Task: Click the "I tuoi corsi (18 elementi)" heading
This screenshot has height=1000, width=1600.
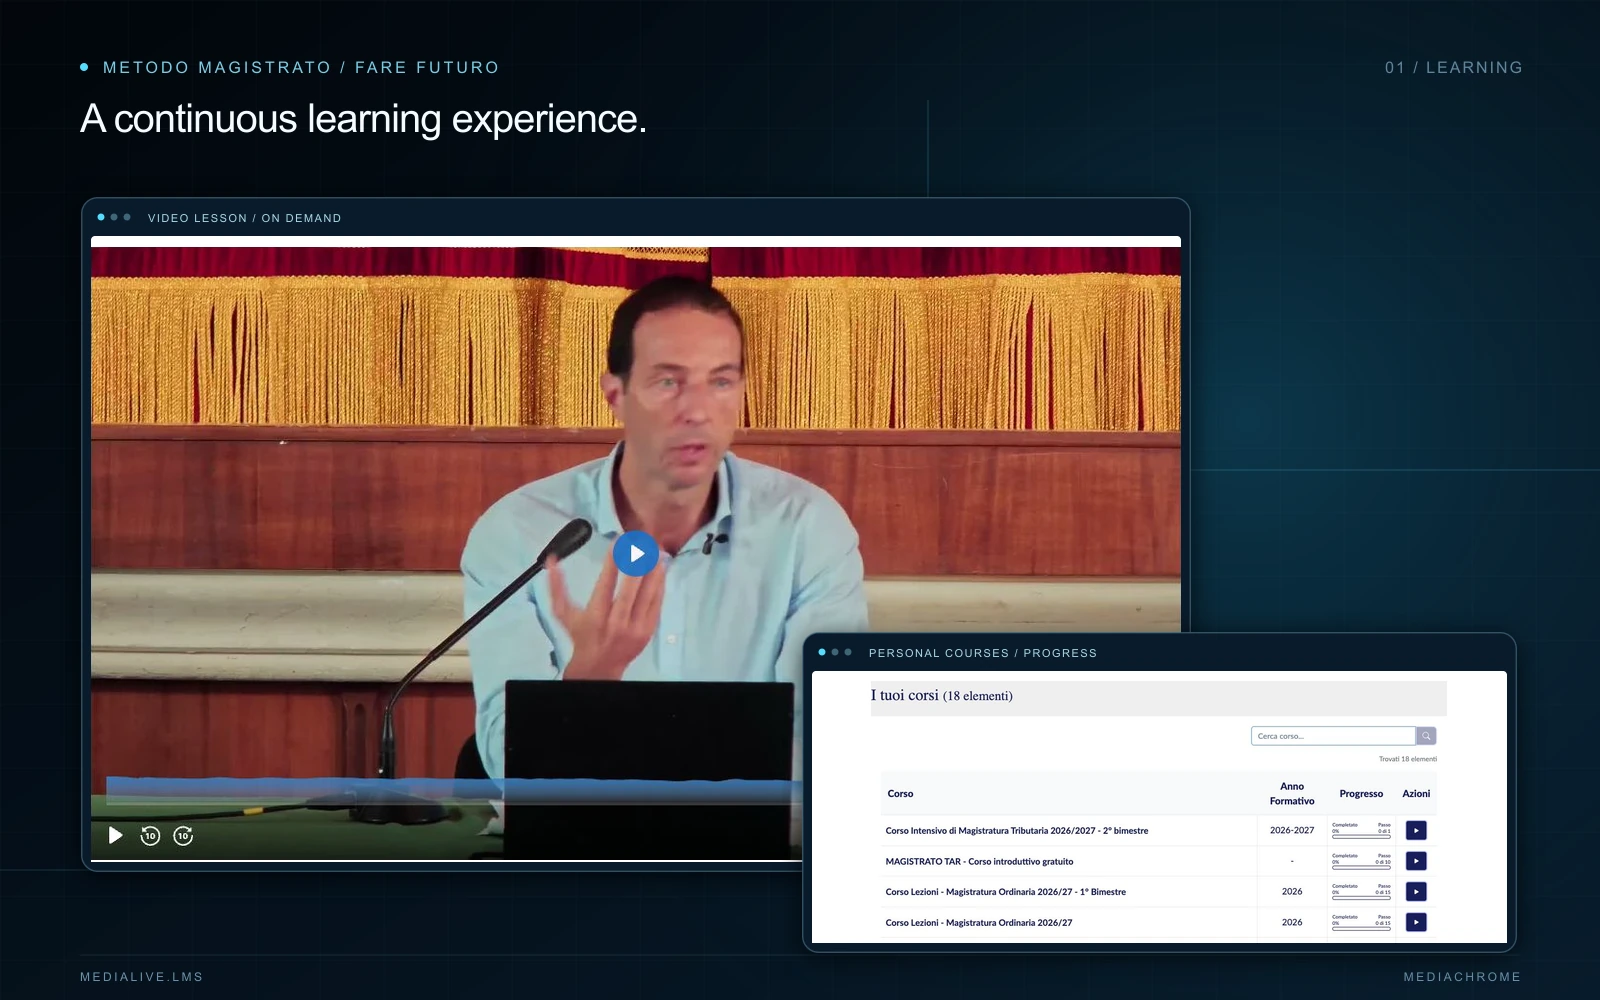Action: [941, 696]
